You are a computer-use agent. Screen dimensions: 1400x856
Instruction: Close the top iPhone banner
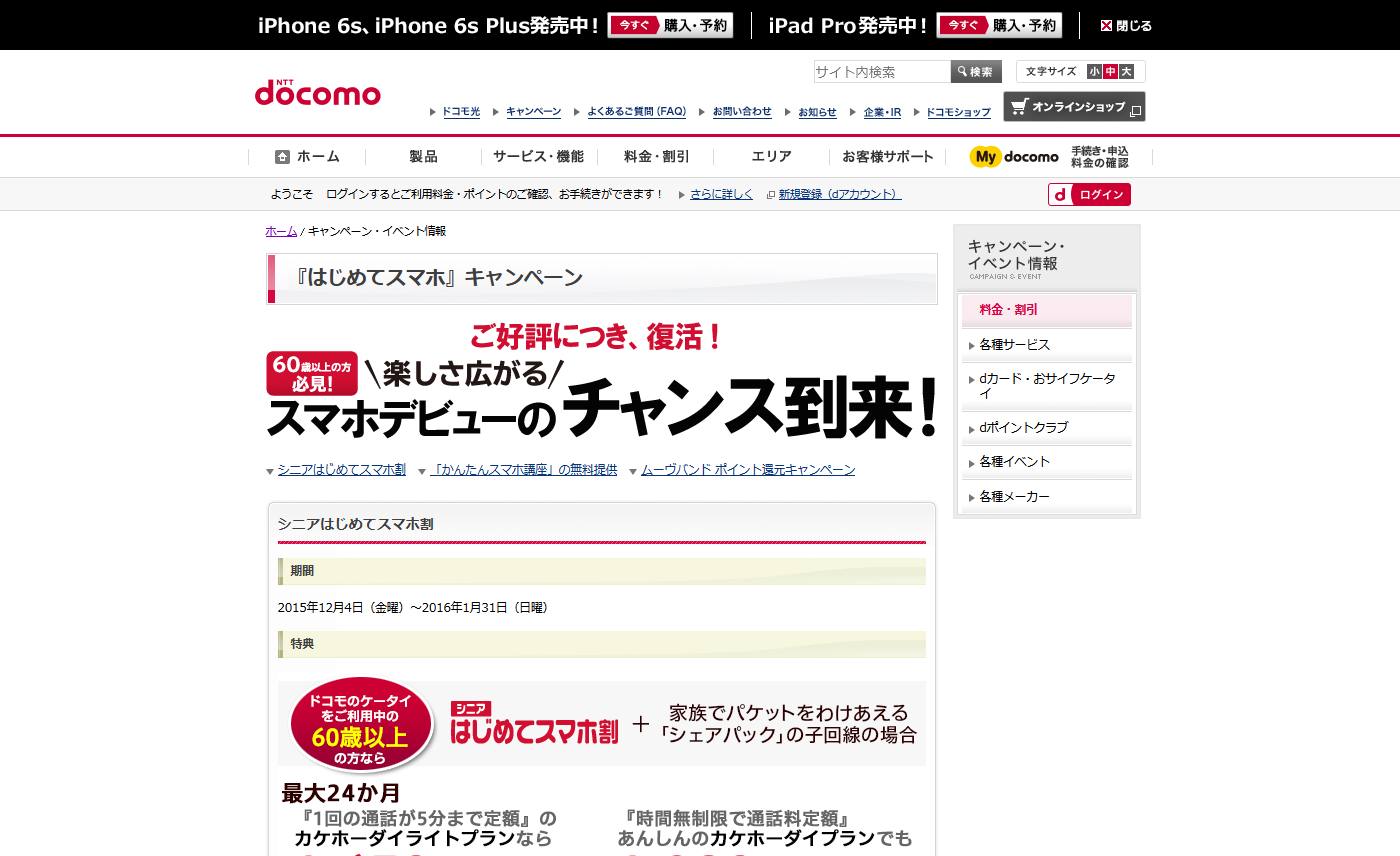click(x=1126, y=26)
